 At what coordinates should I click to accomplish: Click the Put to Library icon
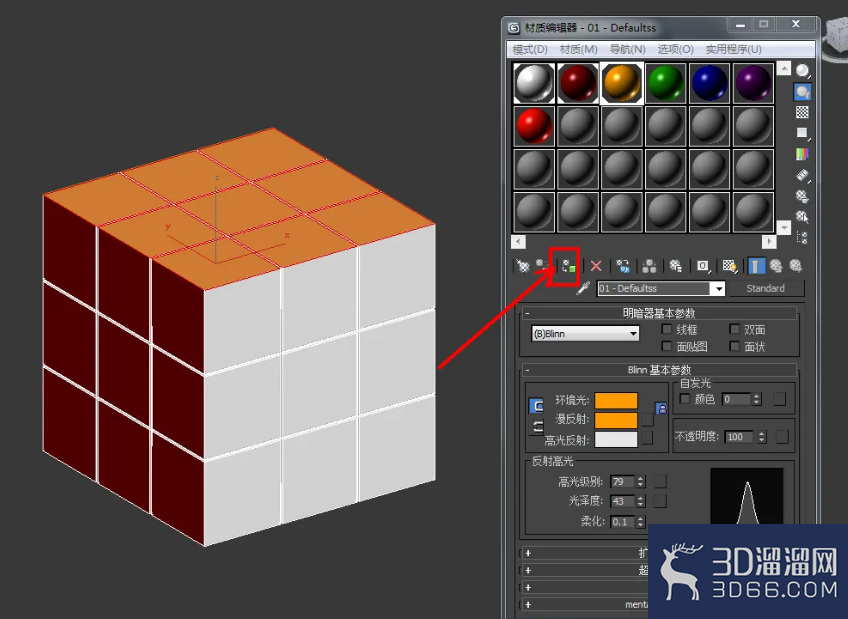point(675,266)
